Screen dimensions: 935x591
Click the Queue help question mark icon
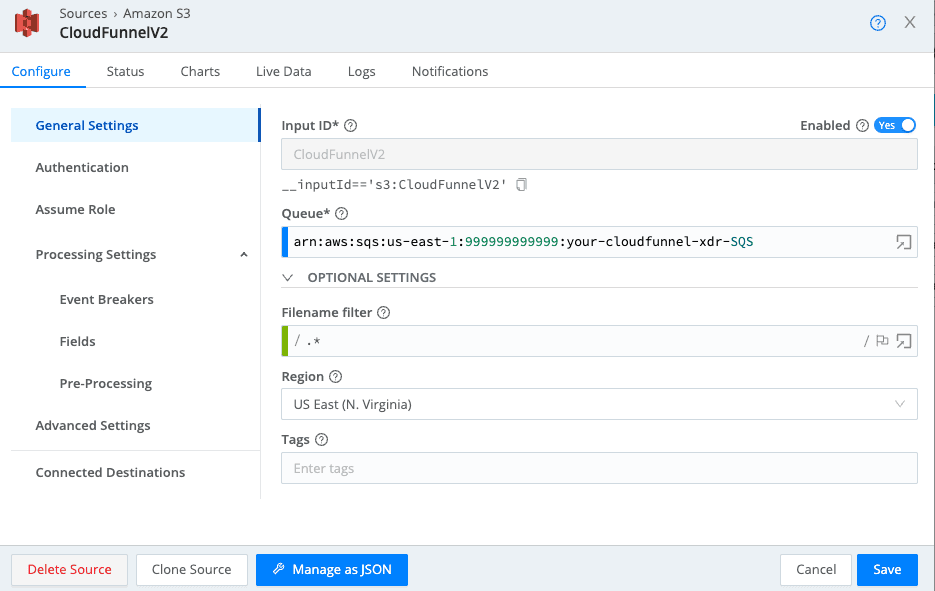click(x=340, y=213)
